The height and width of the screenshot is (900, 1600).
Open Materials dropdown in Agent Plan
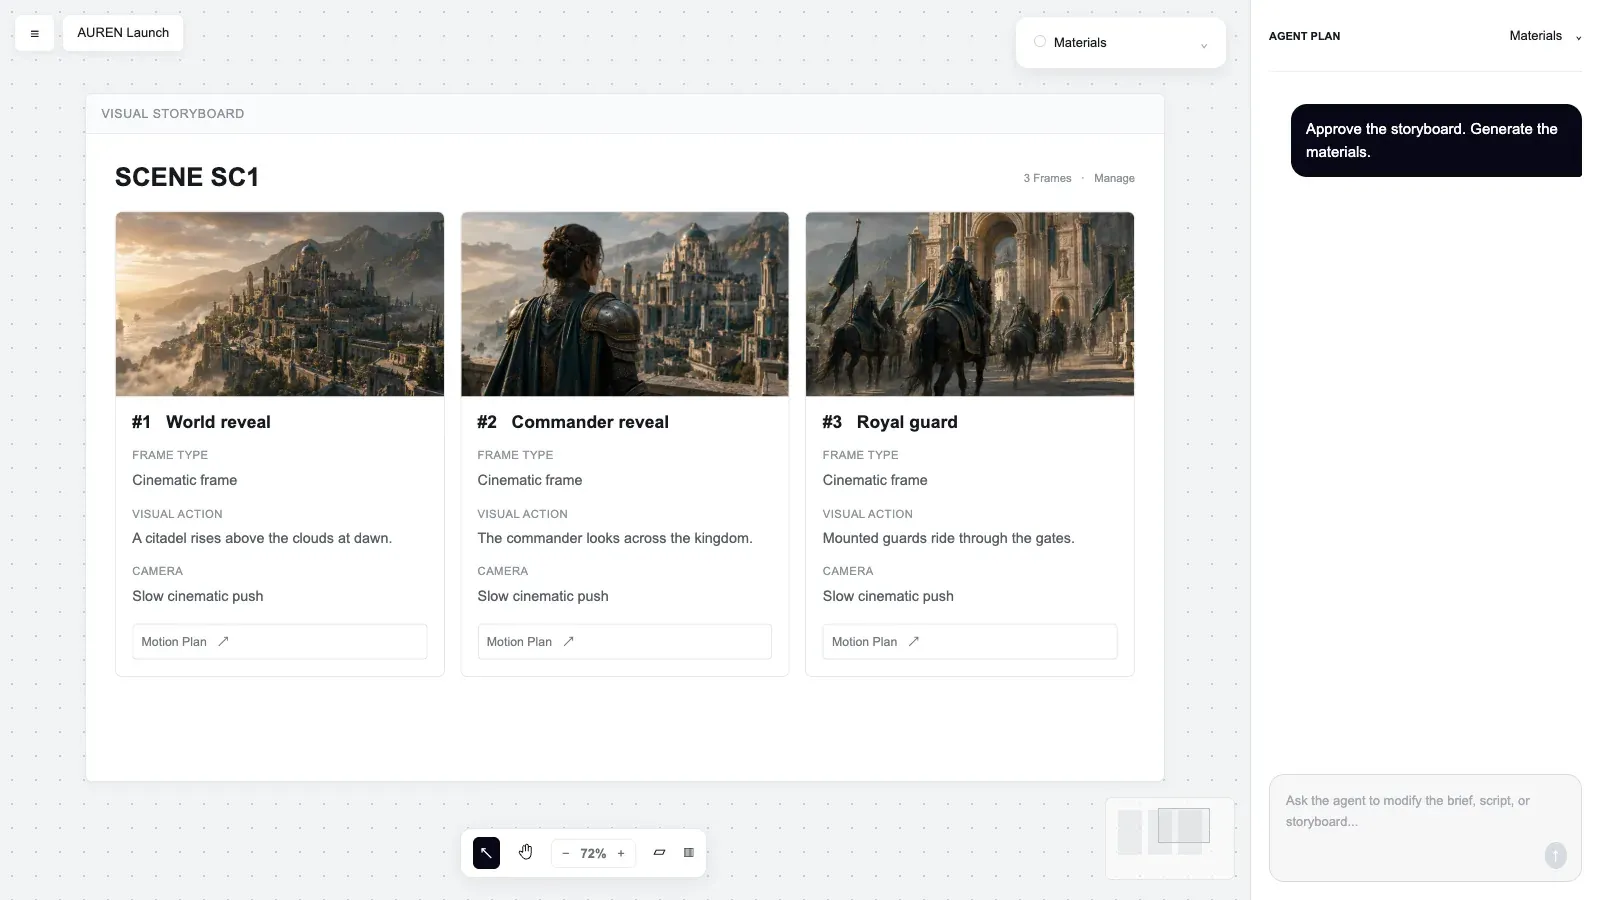(x=1545, y=36)
